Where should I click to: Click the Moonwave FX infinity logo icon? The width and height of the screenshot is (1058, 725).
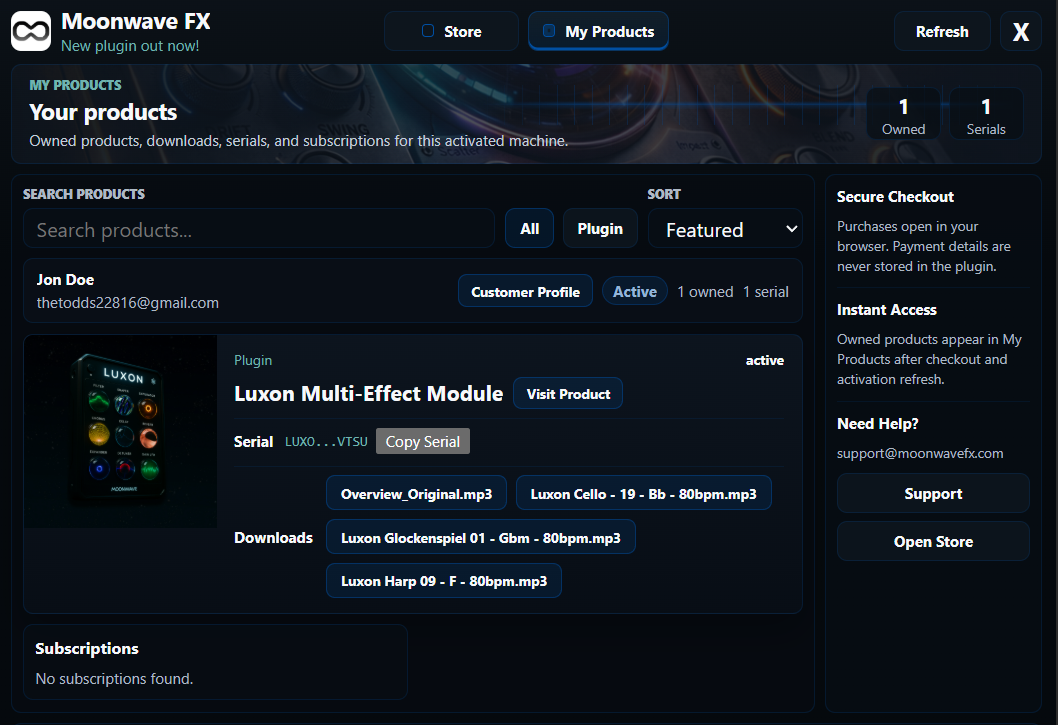coord(31,31)
